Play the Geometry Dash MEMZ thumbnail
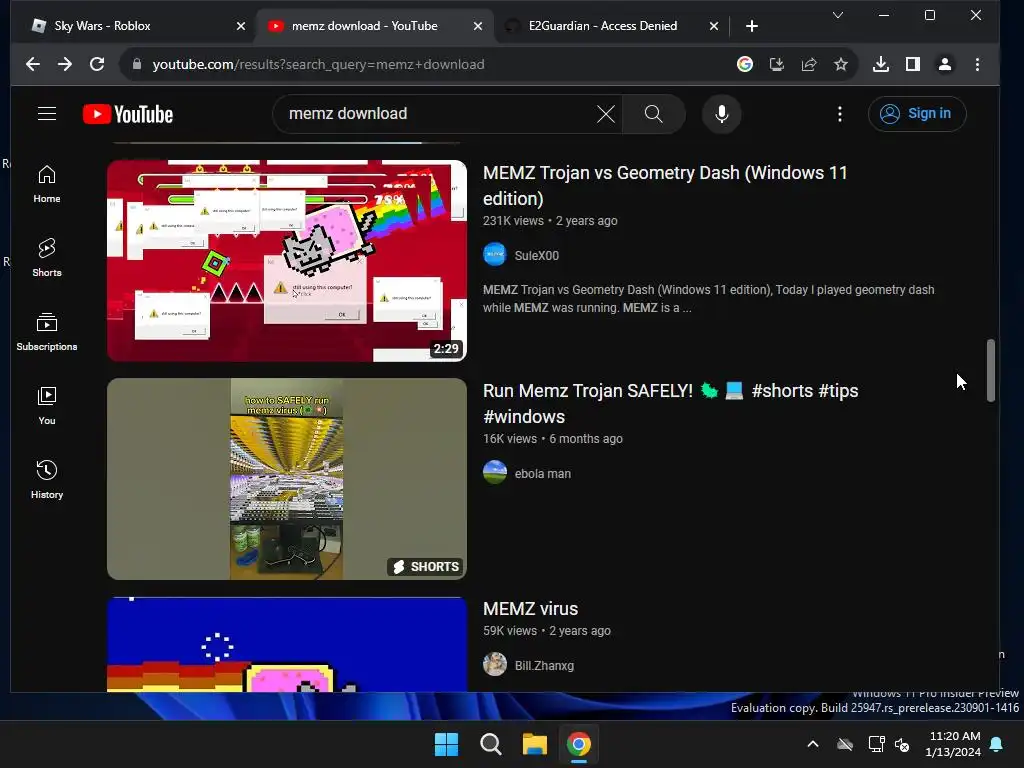1024x768 pixels. tap(287, 261)
